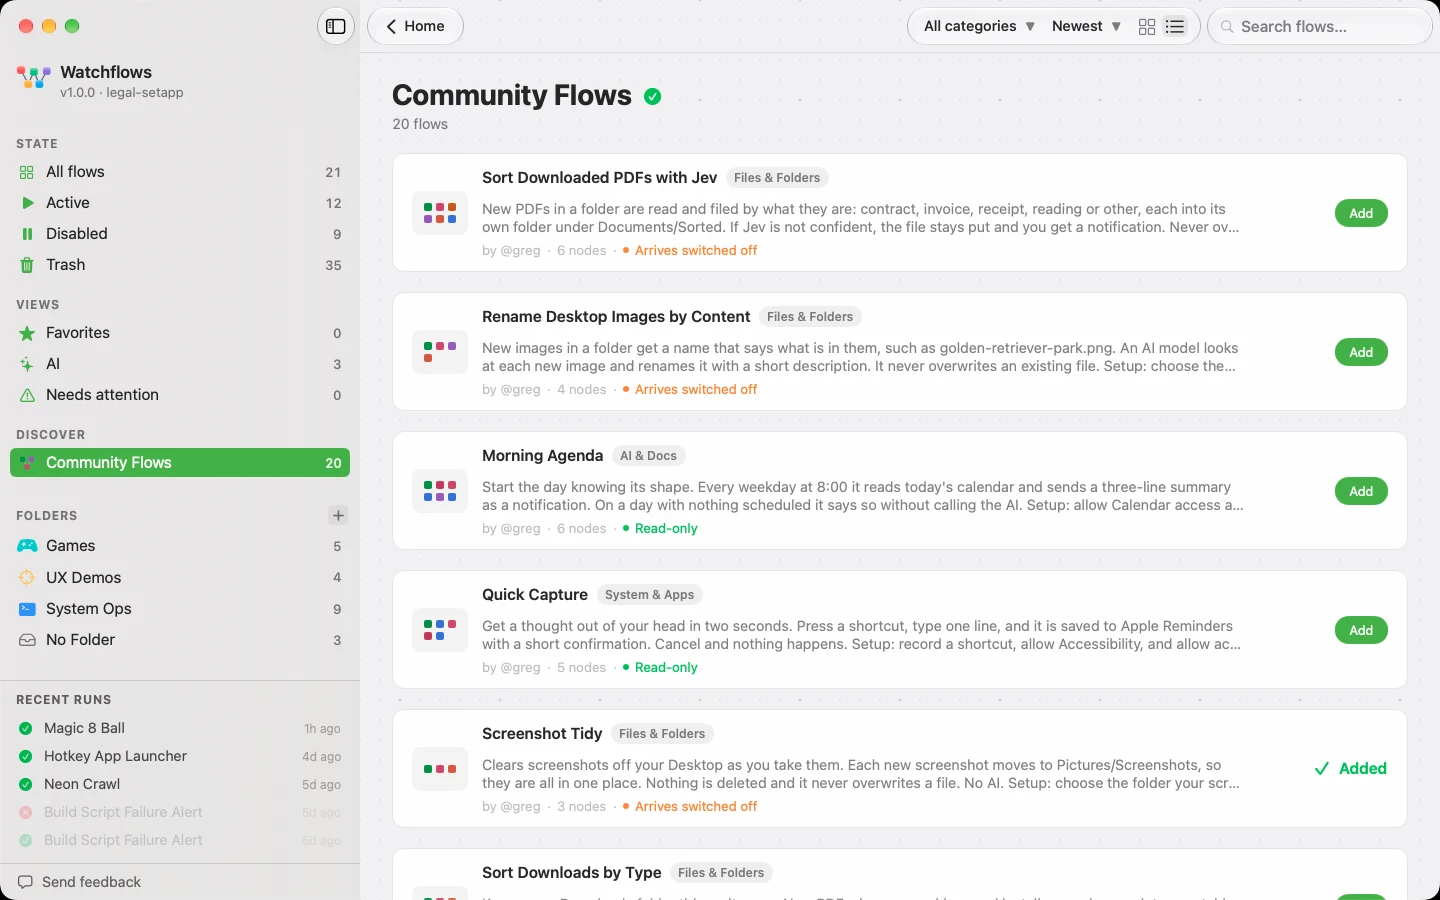The height and width of the screenshot is (900, 1440).
Task: Click the Sort Downloaded PDFs flow thumbnail
Action: (440, 213)
